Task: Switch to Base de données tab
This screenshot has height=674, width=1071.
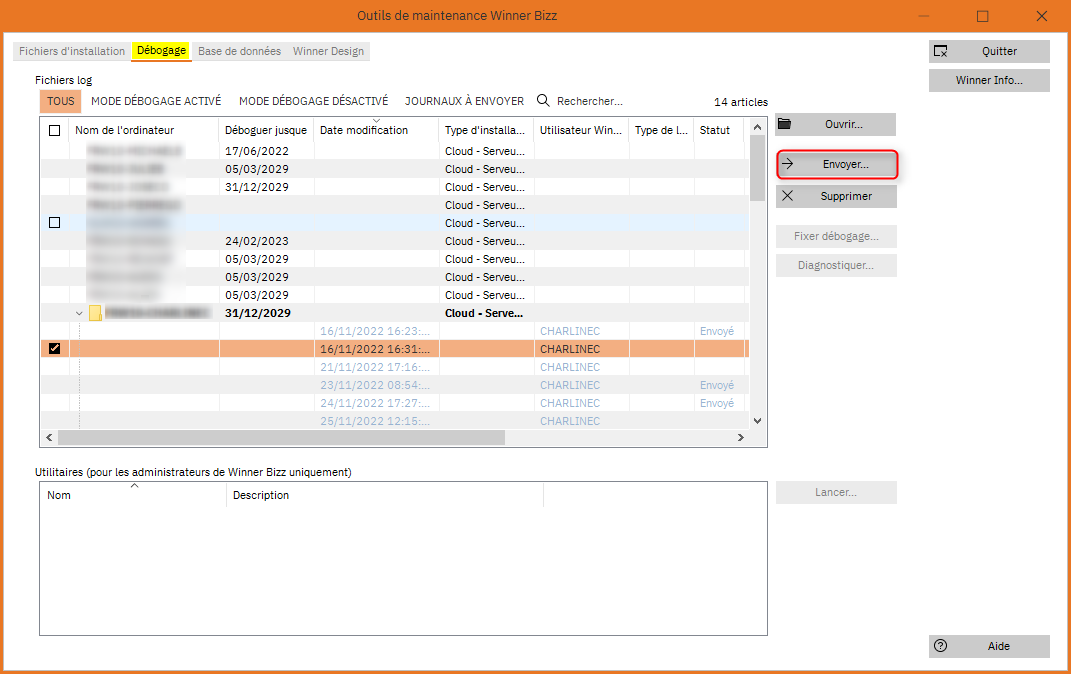Action: [240, 51]
